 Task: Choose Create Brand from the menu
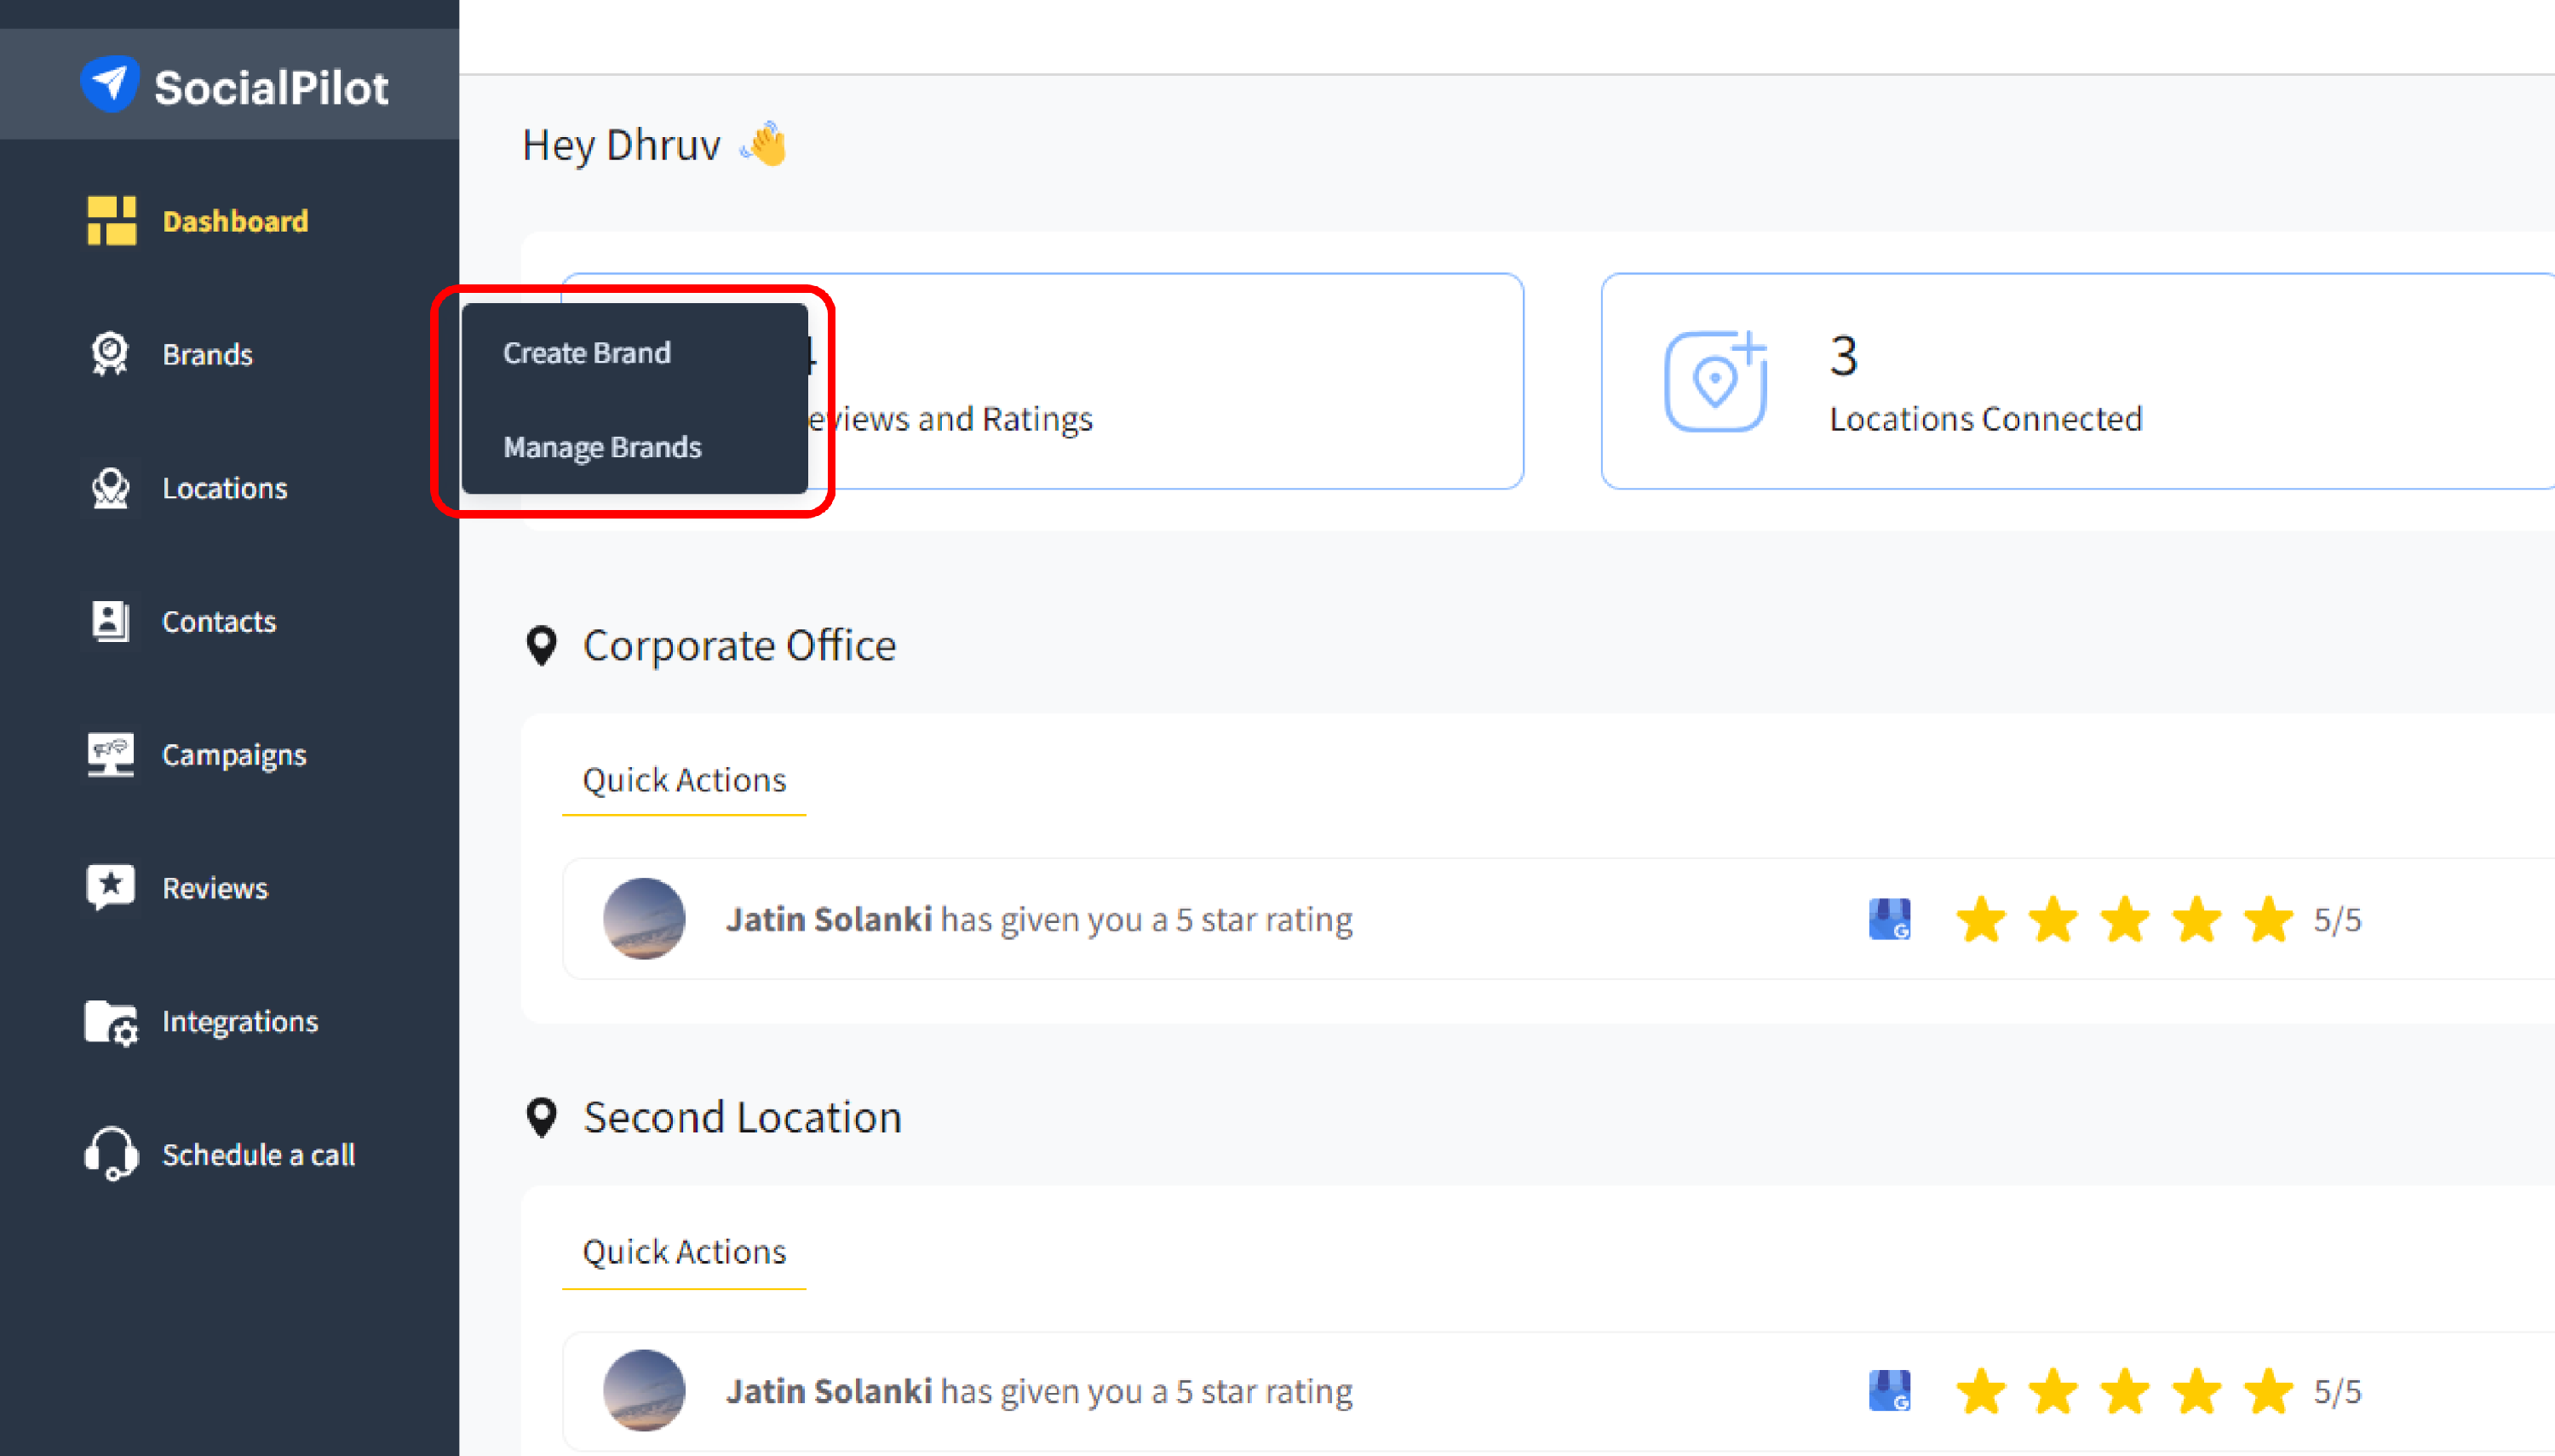587,352
